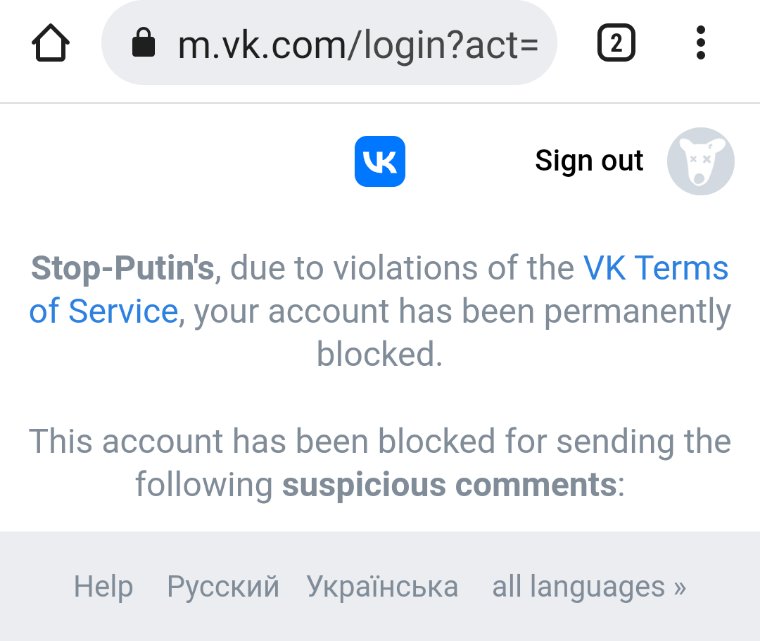
Task: Focus the m.vk.com/login address bar
Action: (x=329, y=43)
